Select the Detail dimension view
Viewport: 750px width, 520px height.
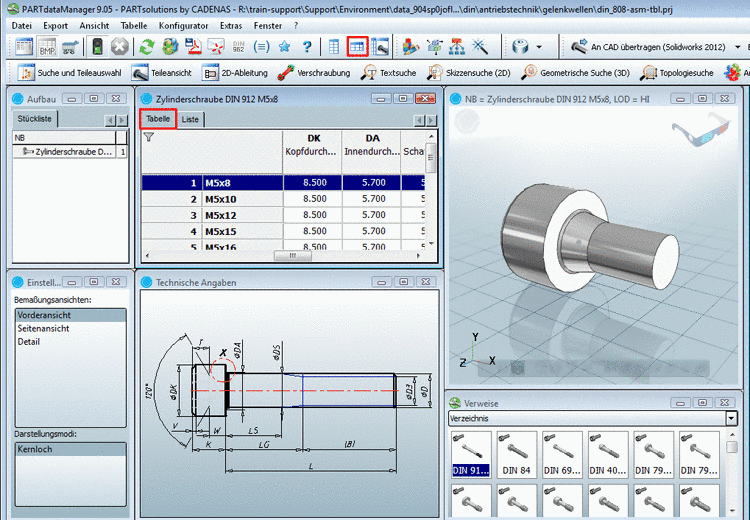[x=30, y=341]
